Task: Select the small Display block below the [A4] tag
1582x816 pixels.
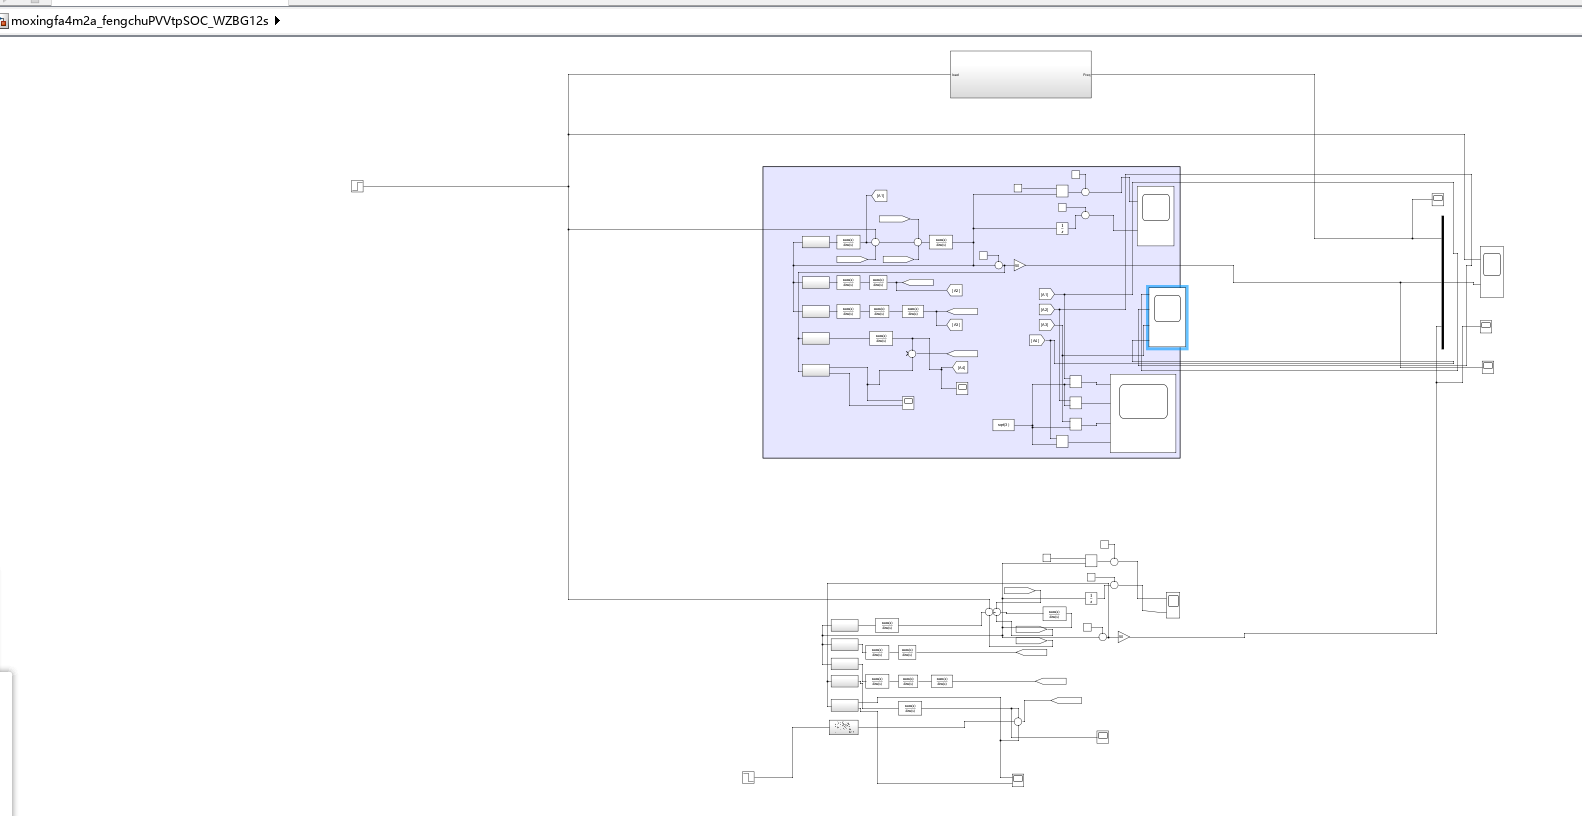Action: tap(962, 388)
